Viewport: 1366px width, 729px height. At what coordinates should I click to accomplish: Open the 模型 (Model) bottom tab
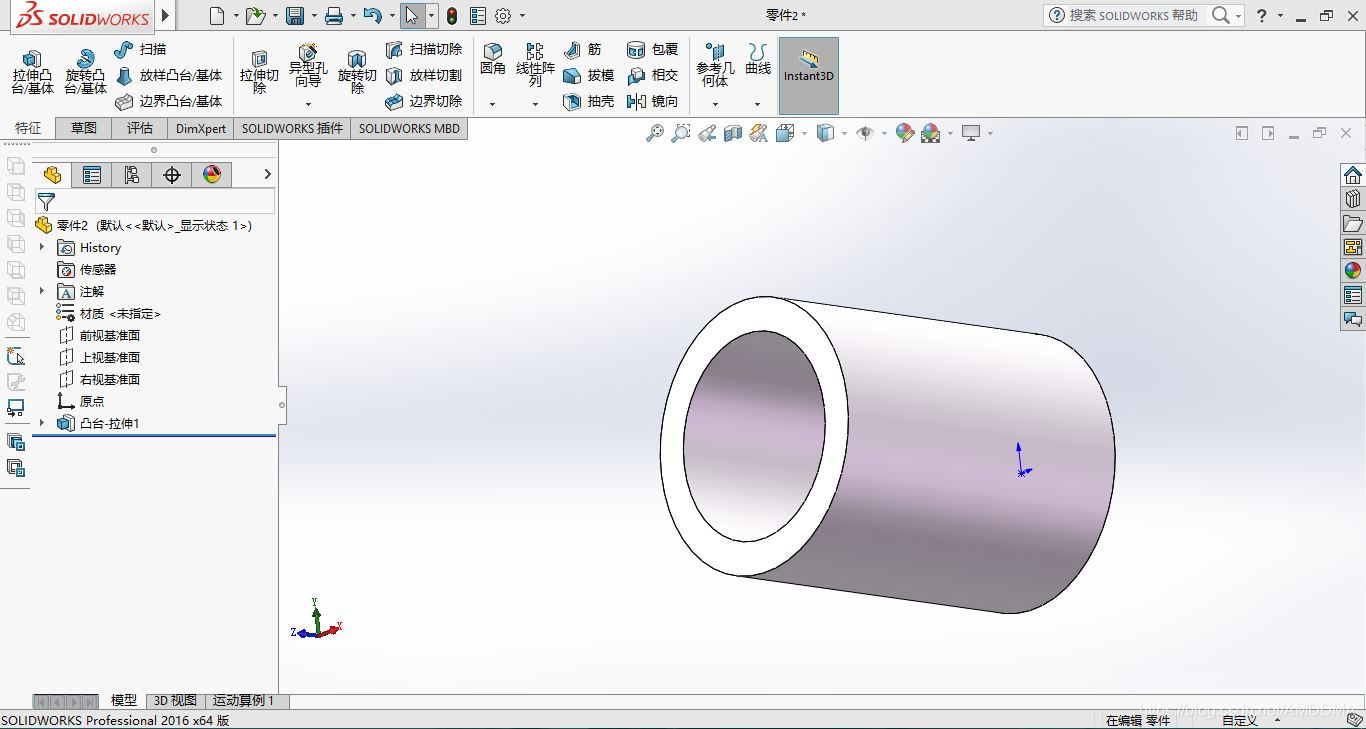[124, 701]
